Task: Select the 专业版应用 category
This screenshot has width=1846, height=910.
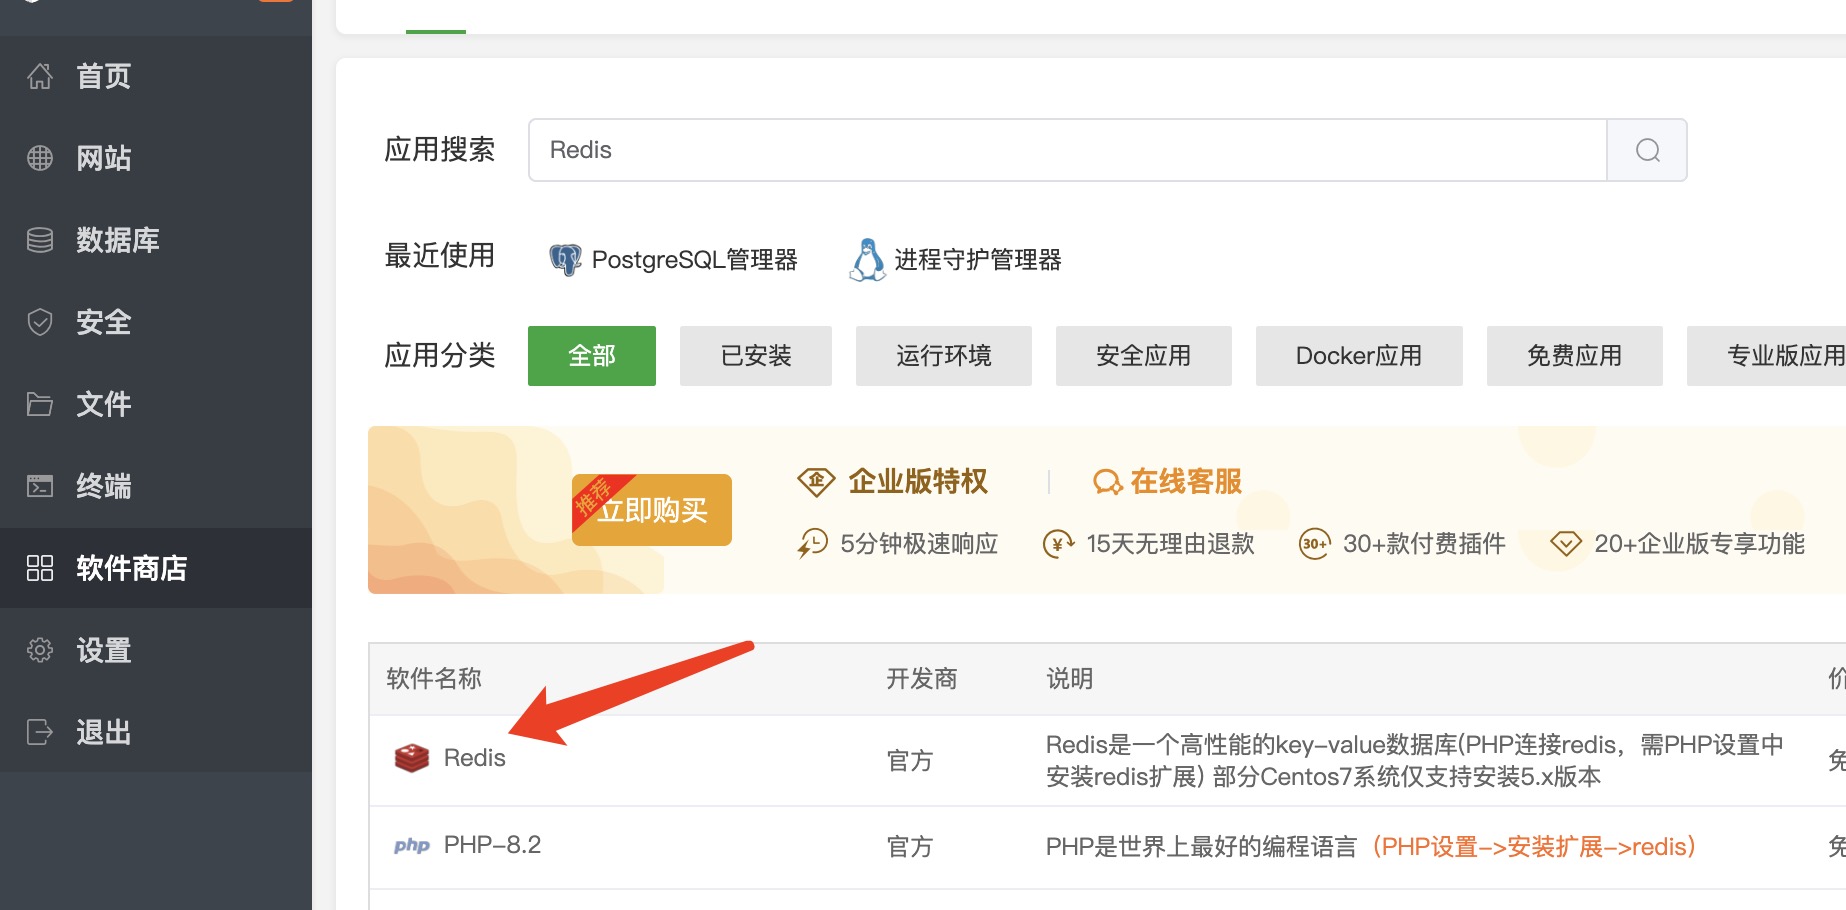Action: 1767,356
